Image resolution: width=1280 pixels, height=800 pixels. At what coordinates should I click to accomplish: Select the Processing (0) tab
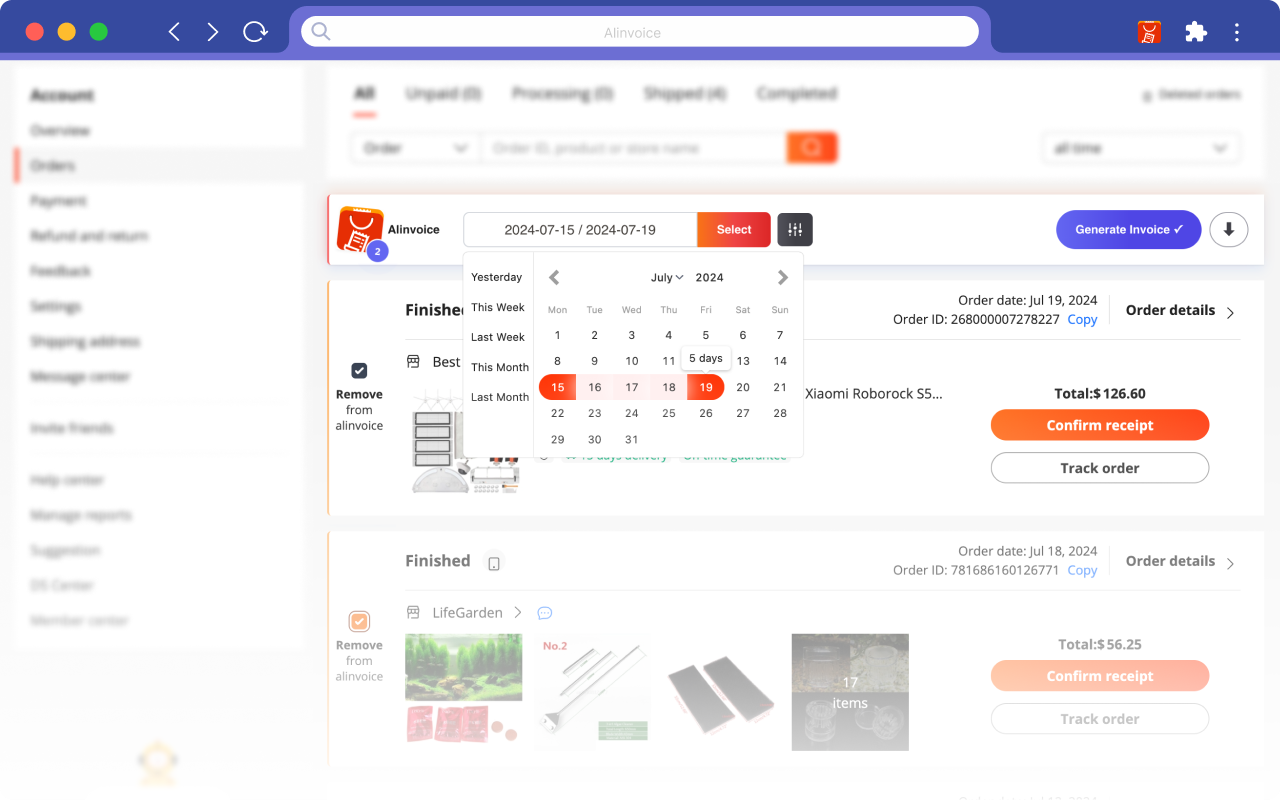click(x=561, y=93)
